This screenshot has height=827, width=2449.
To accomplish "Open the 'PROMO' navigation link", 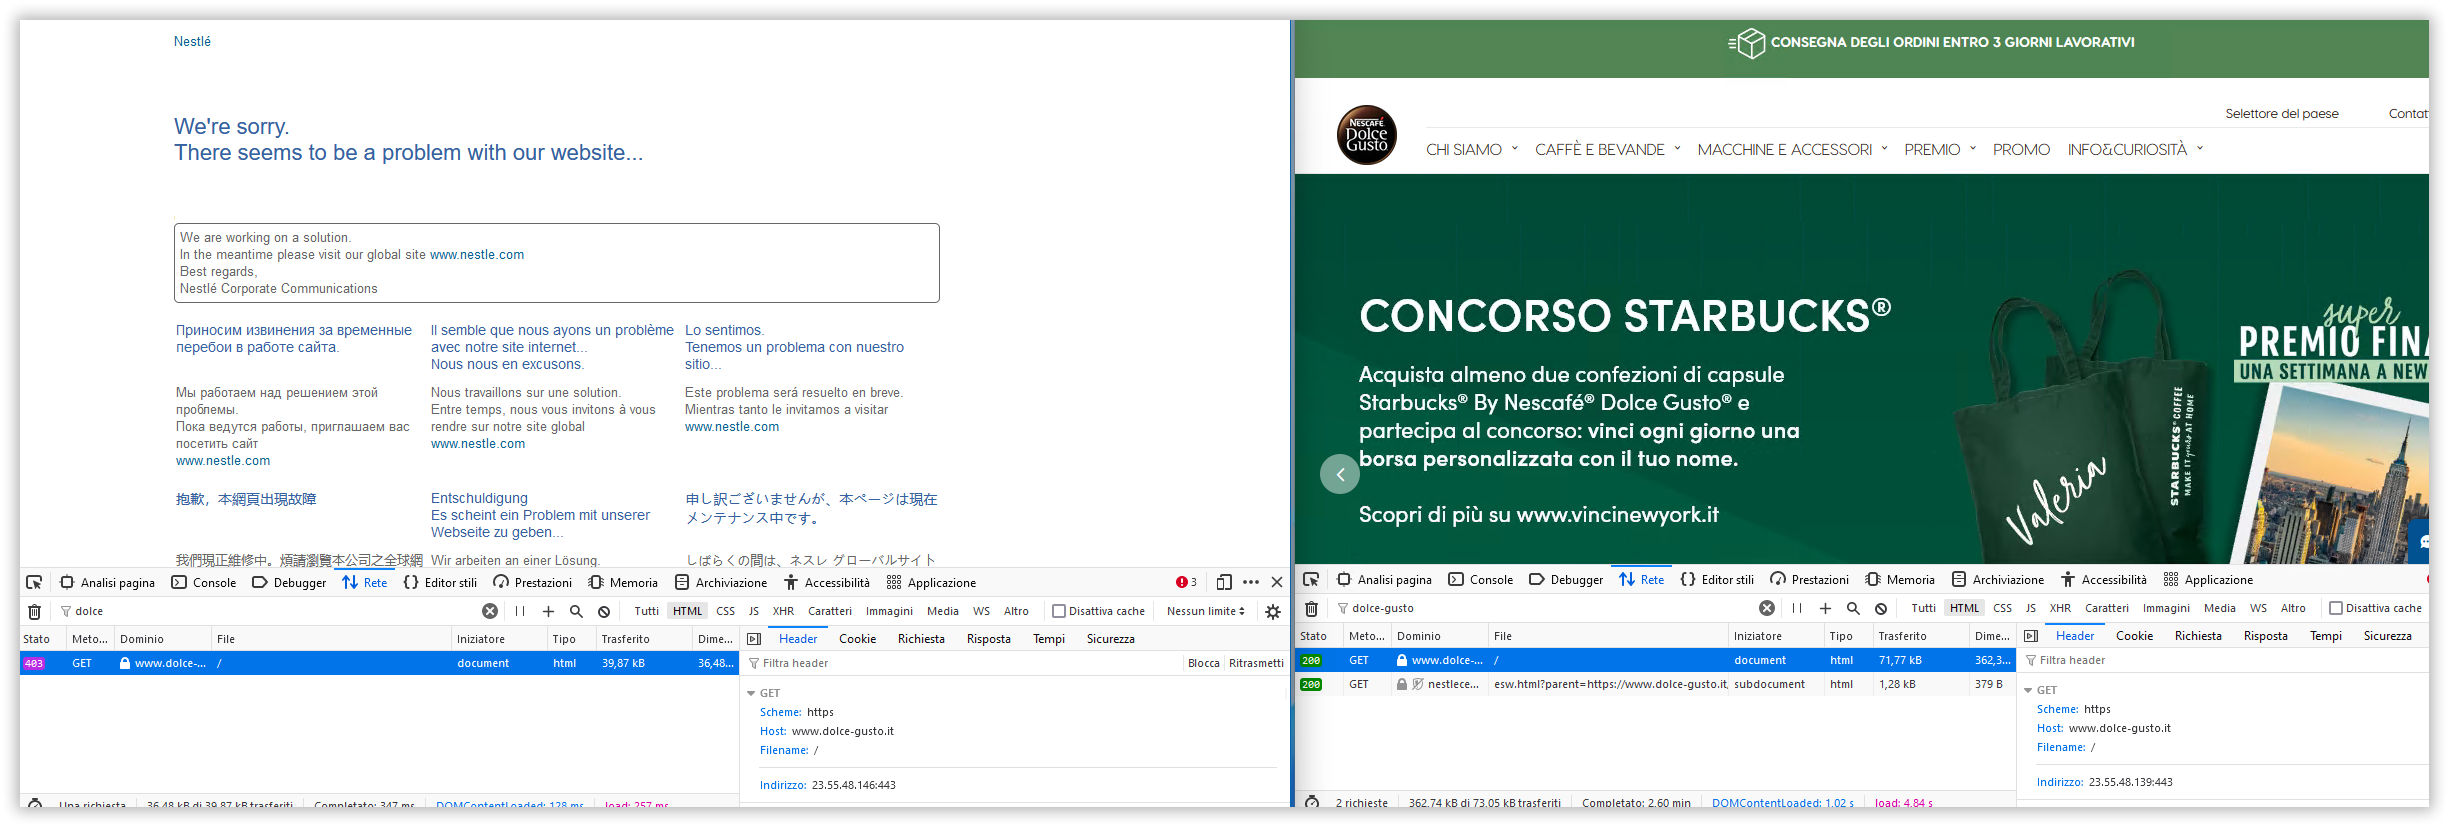I will tap(2021, 149).
